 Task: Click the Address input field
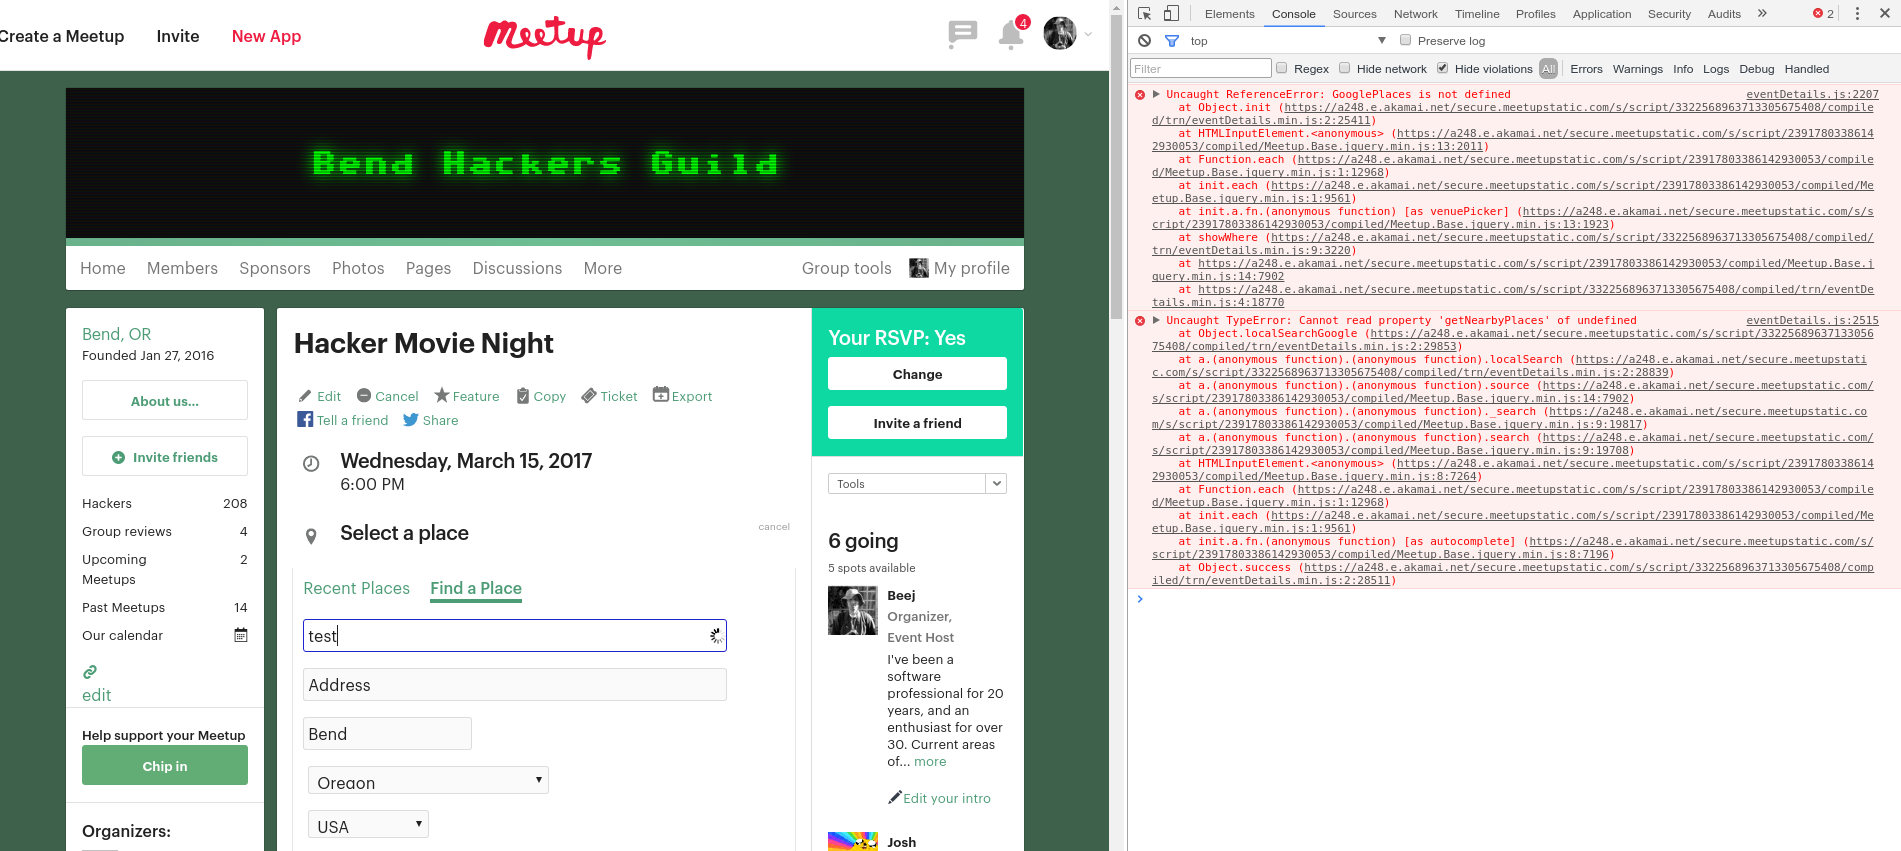coord(515,685)
